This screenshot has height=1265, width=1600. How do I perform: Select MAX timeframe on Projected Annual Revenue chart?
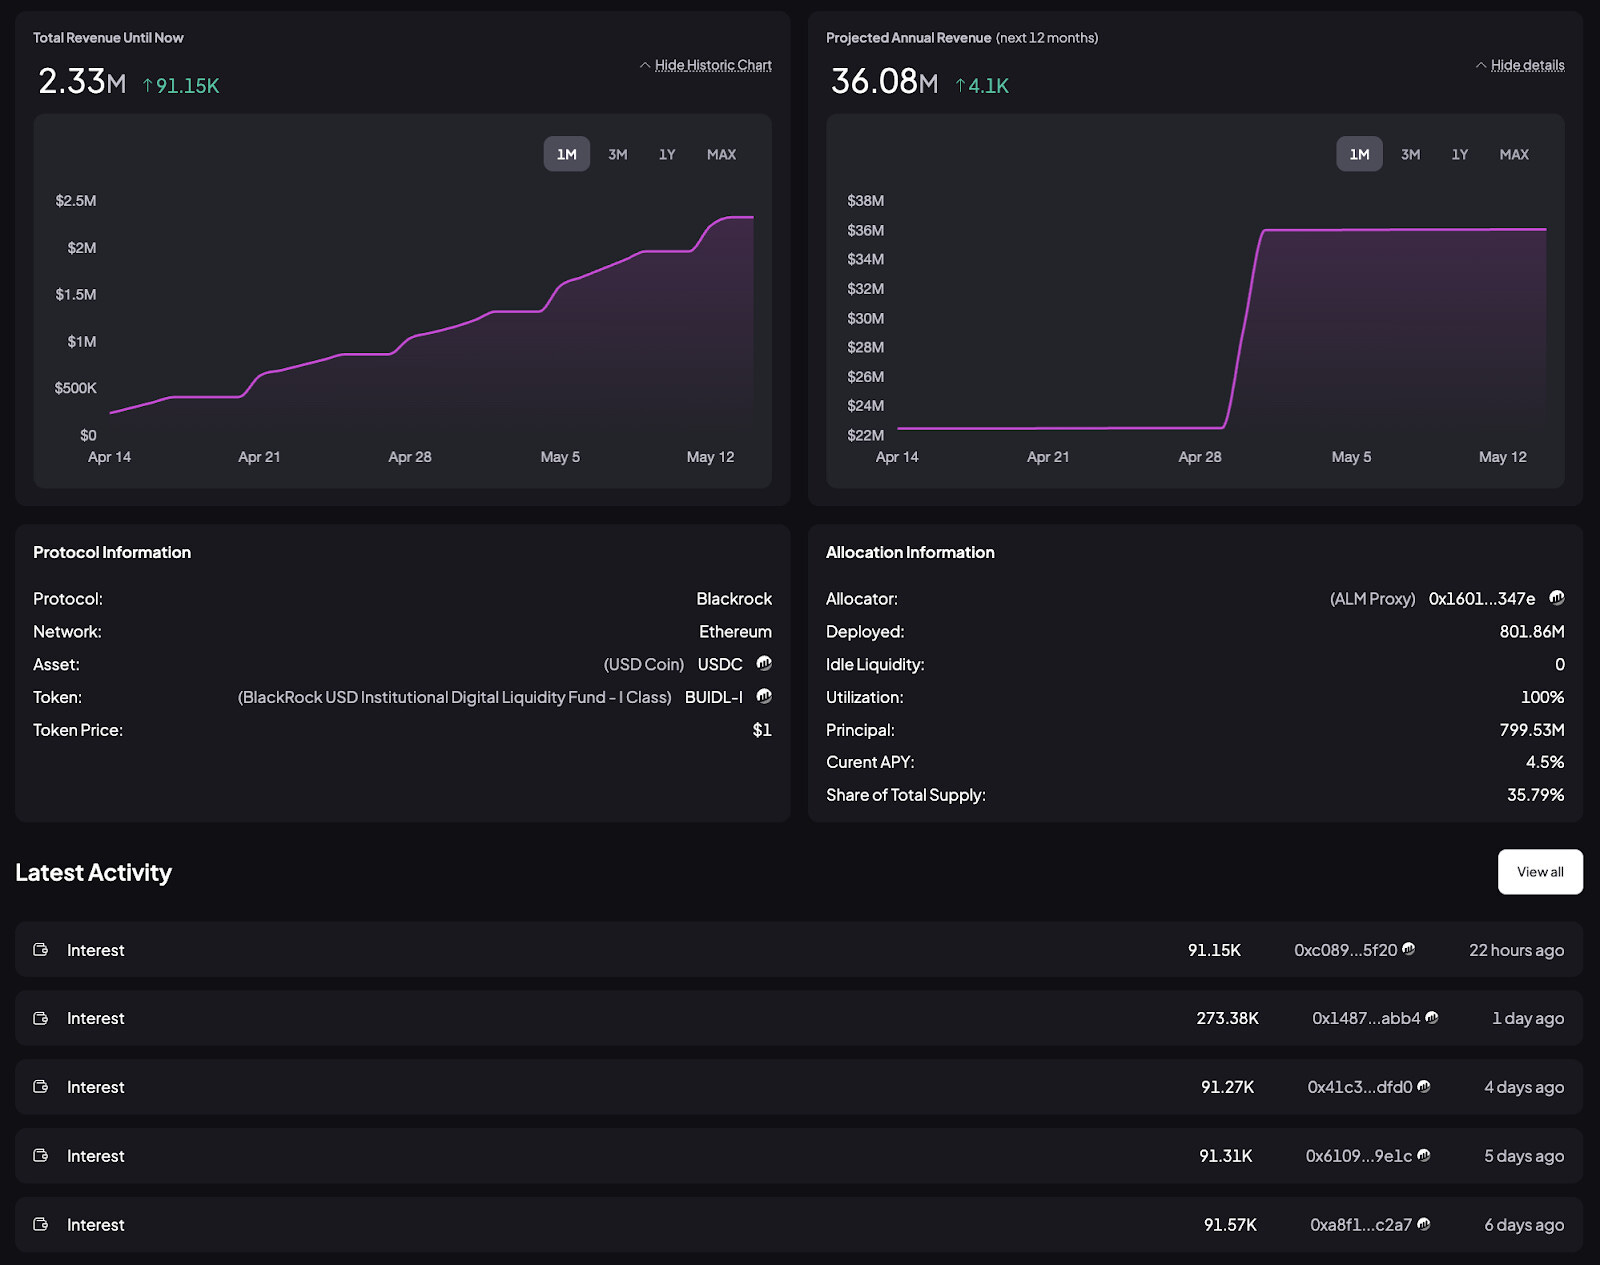click(1514, 154)
